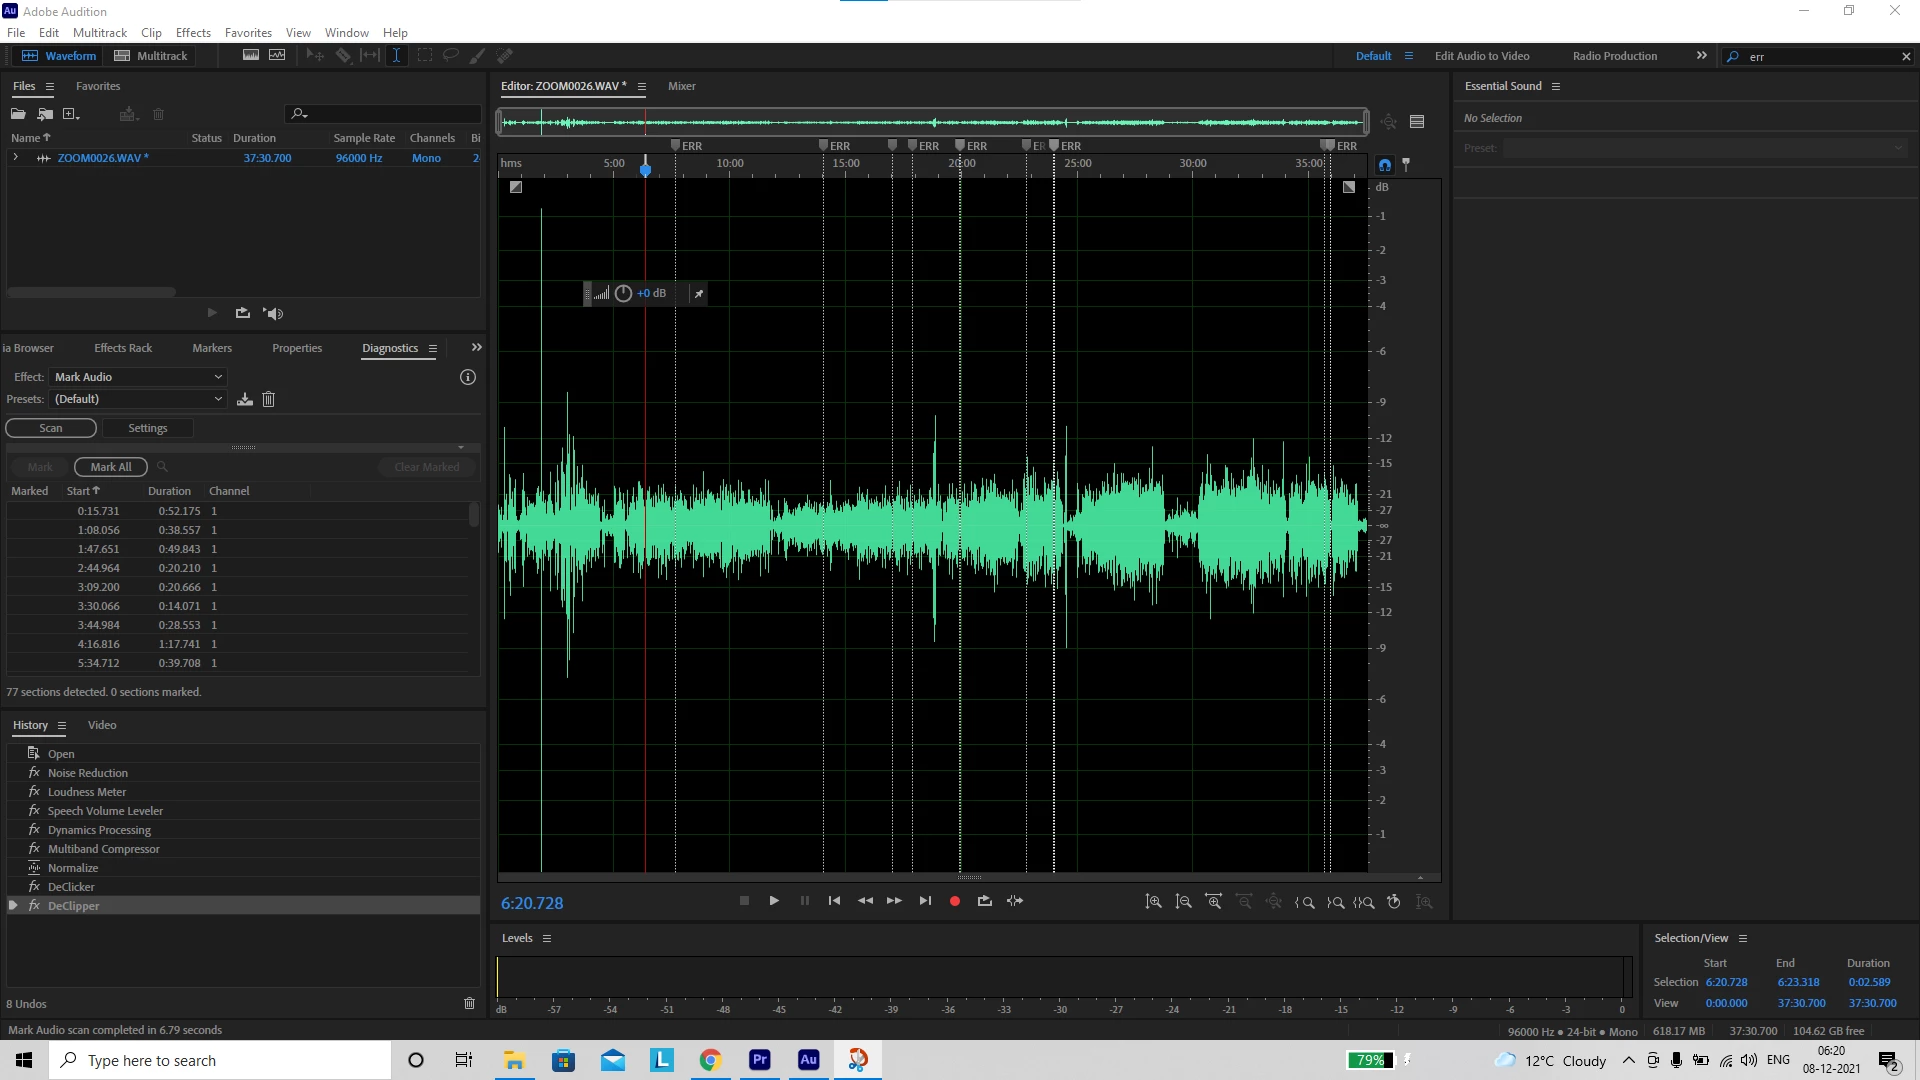Toggle snapping magnet icon in timeline
1920x1080 pixels.
[x=1385, y=165]
